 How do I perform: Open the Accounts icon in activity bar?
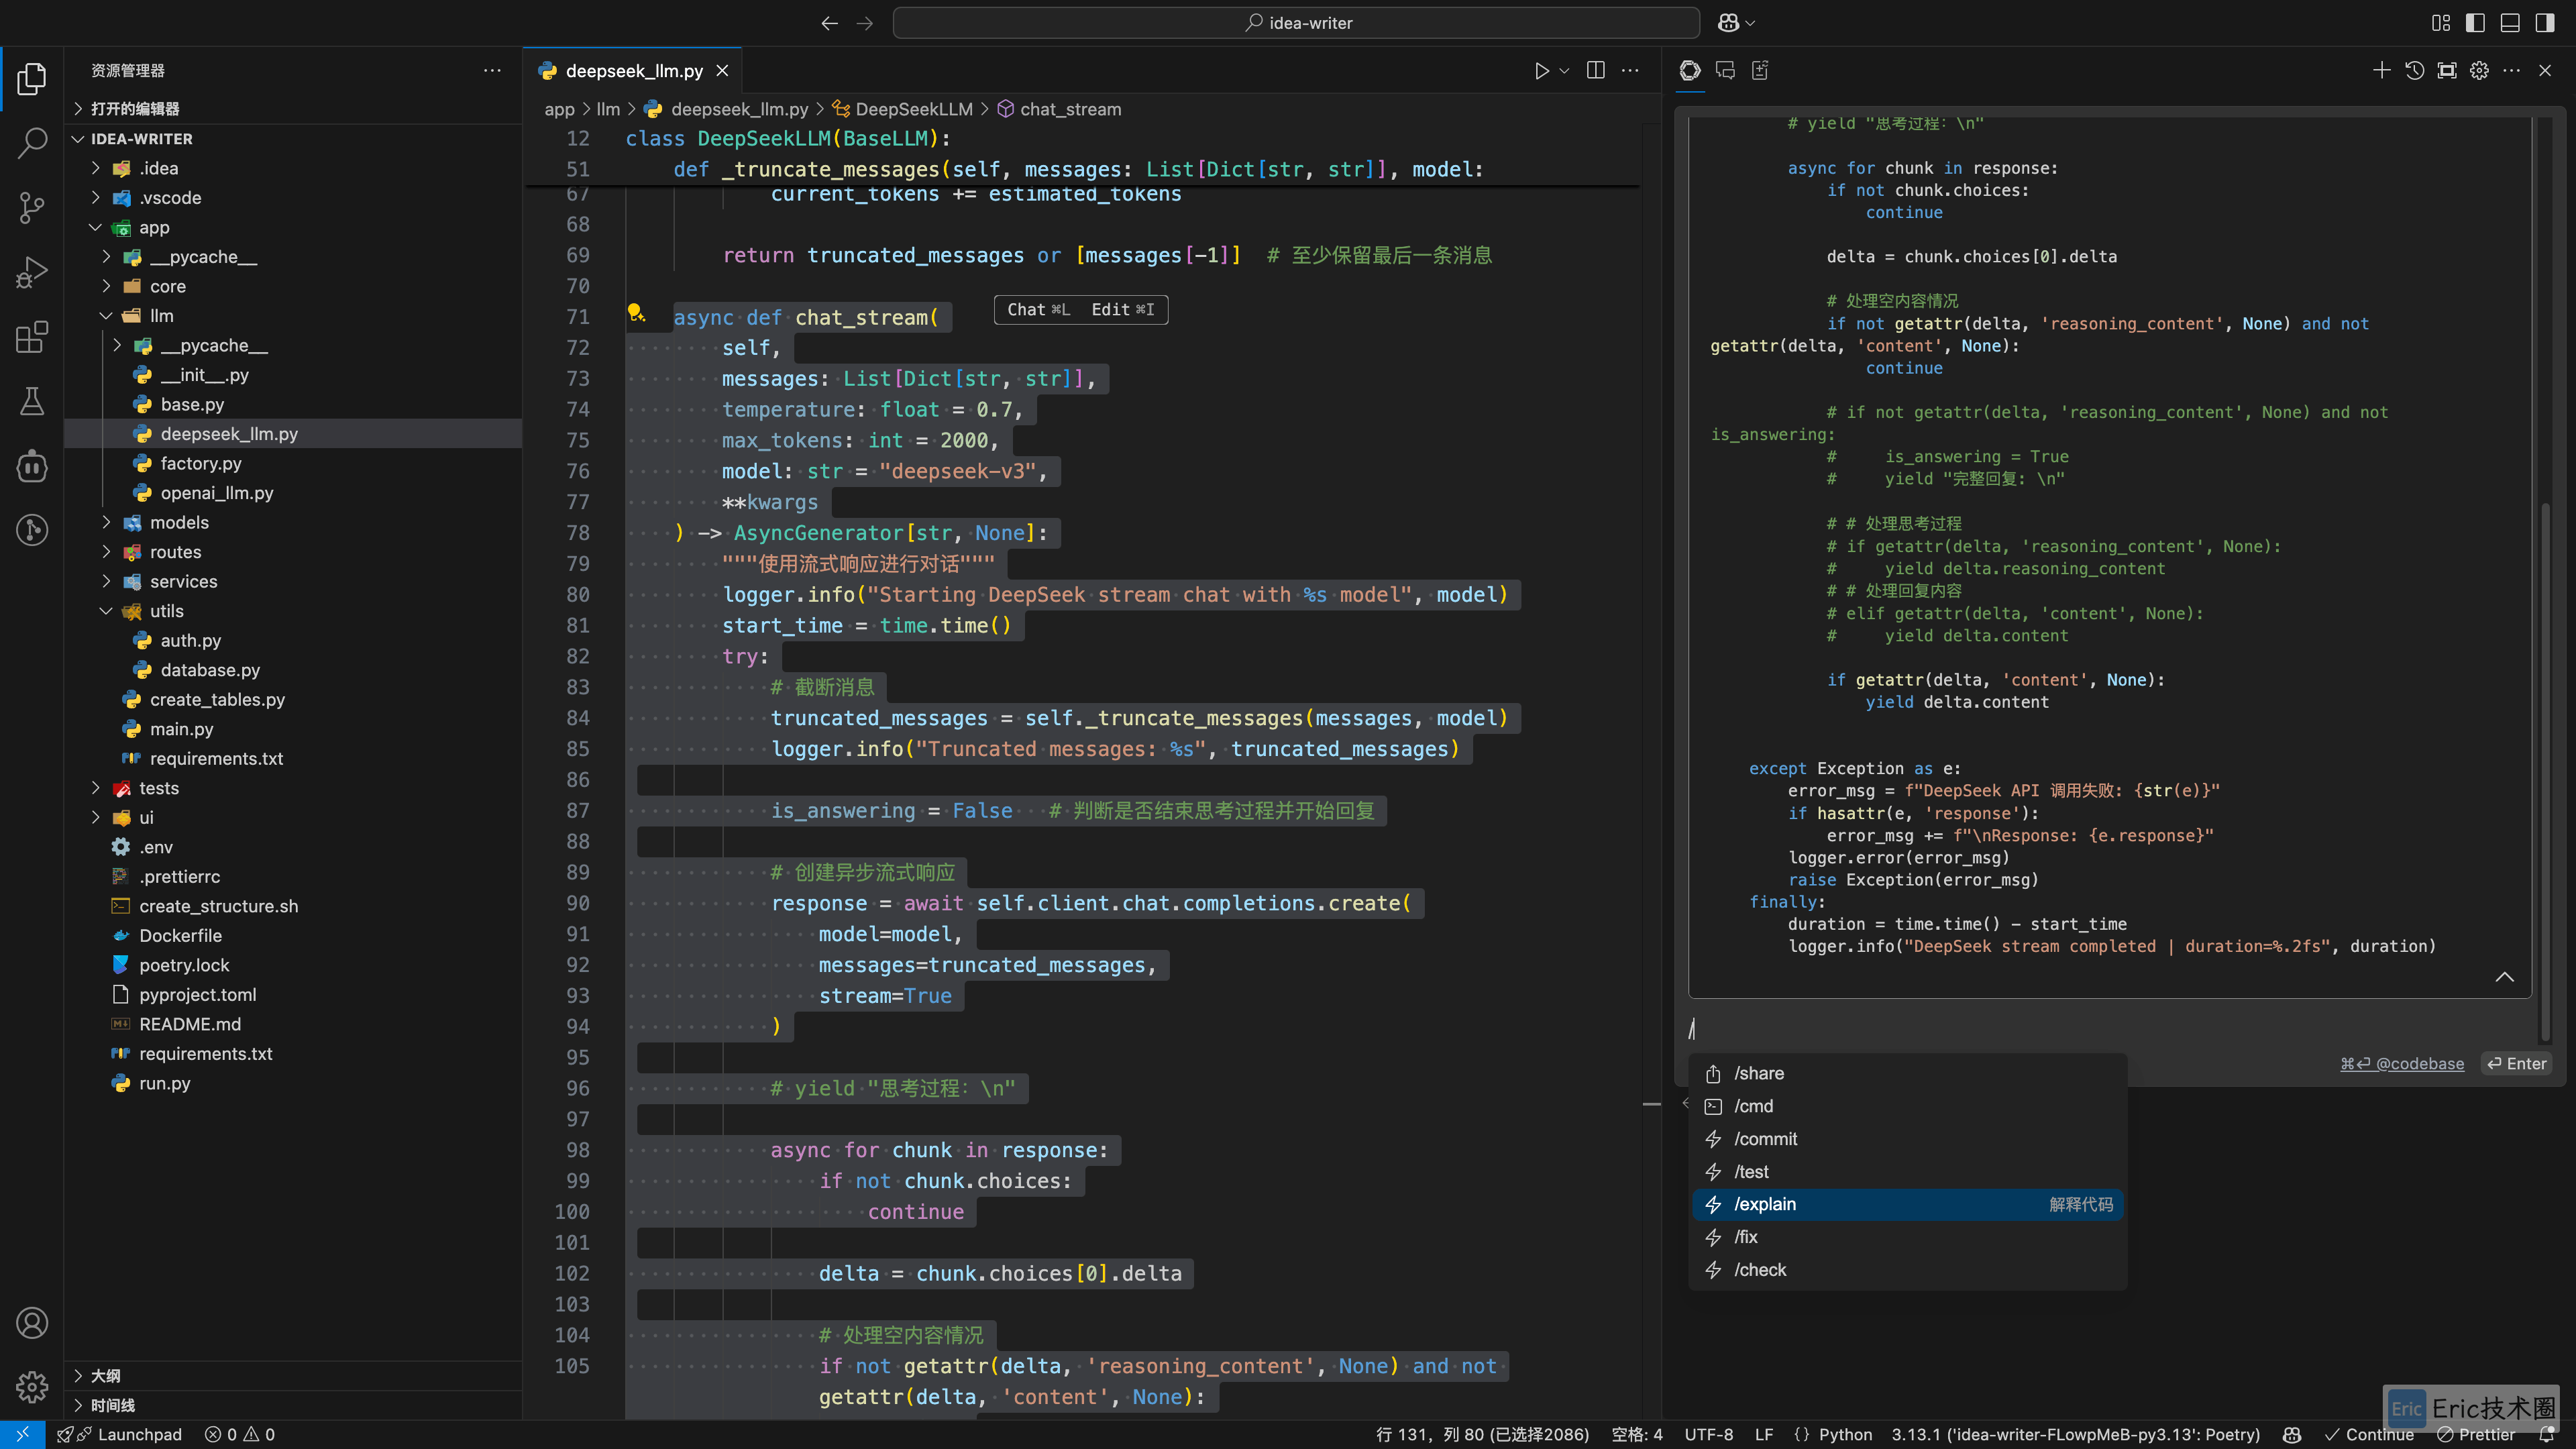[x=32, y=1323]
